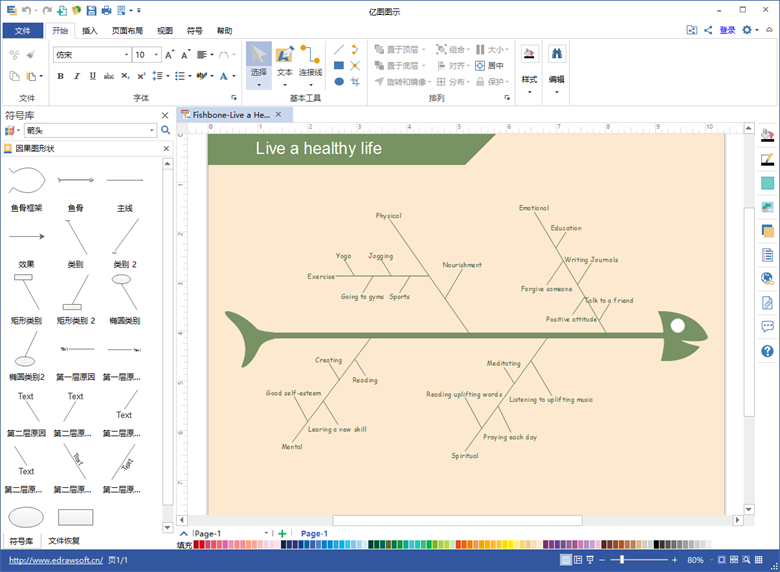This screenshot has width=780, height=572.
Task: Open the 页面布局 ribbon tab
Action: click(x=127, y=31)
